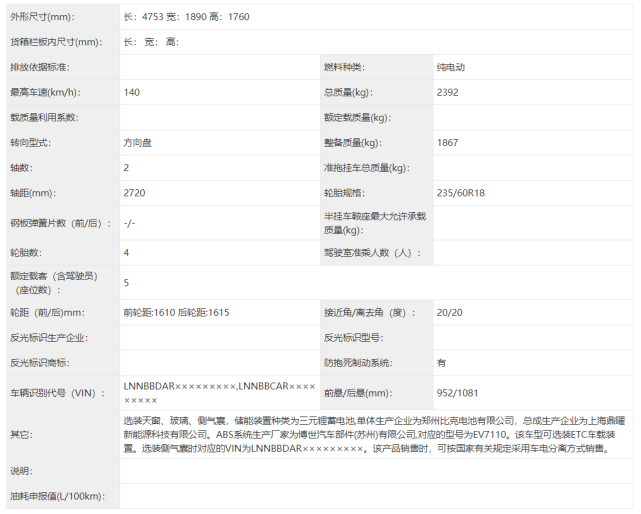The height and width of the screenshot is (514, 641).
Task: Select the tire count value 4
Action: (126, 253)
